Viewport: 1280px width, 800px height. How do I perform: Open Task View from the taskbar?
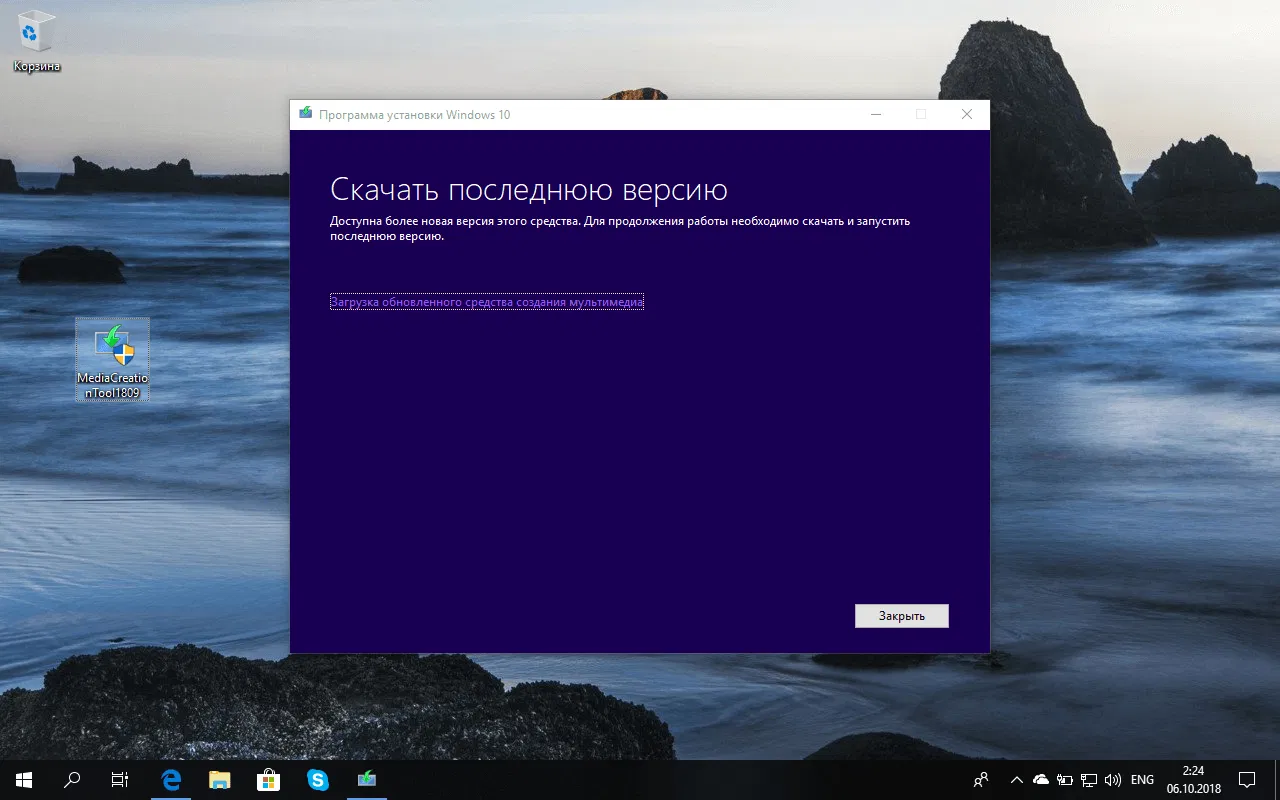click(x=120, y=779)
